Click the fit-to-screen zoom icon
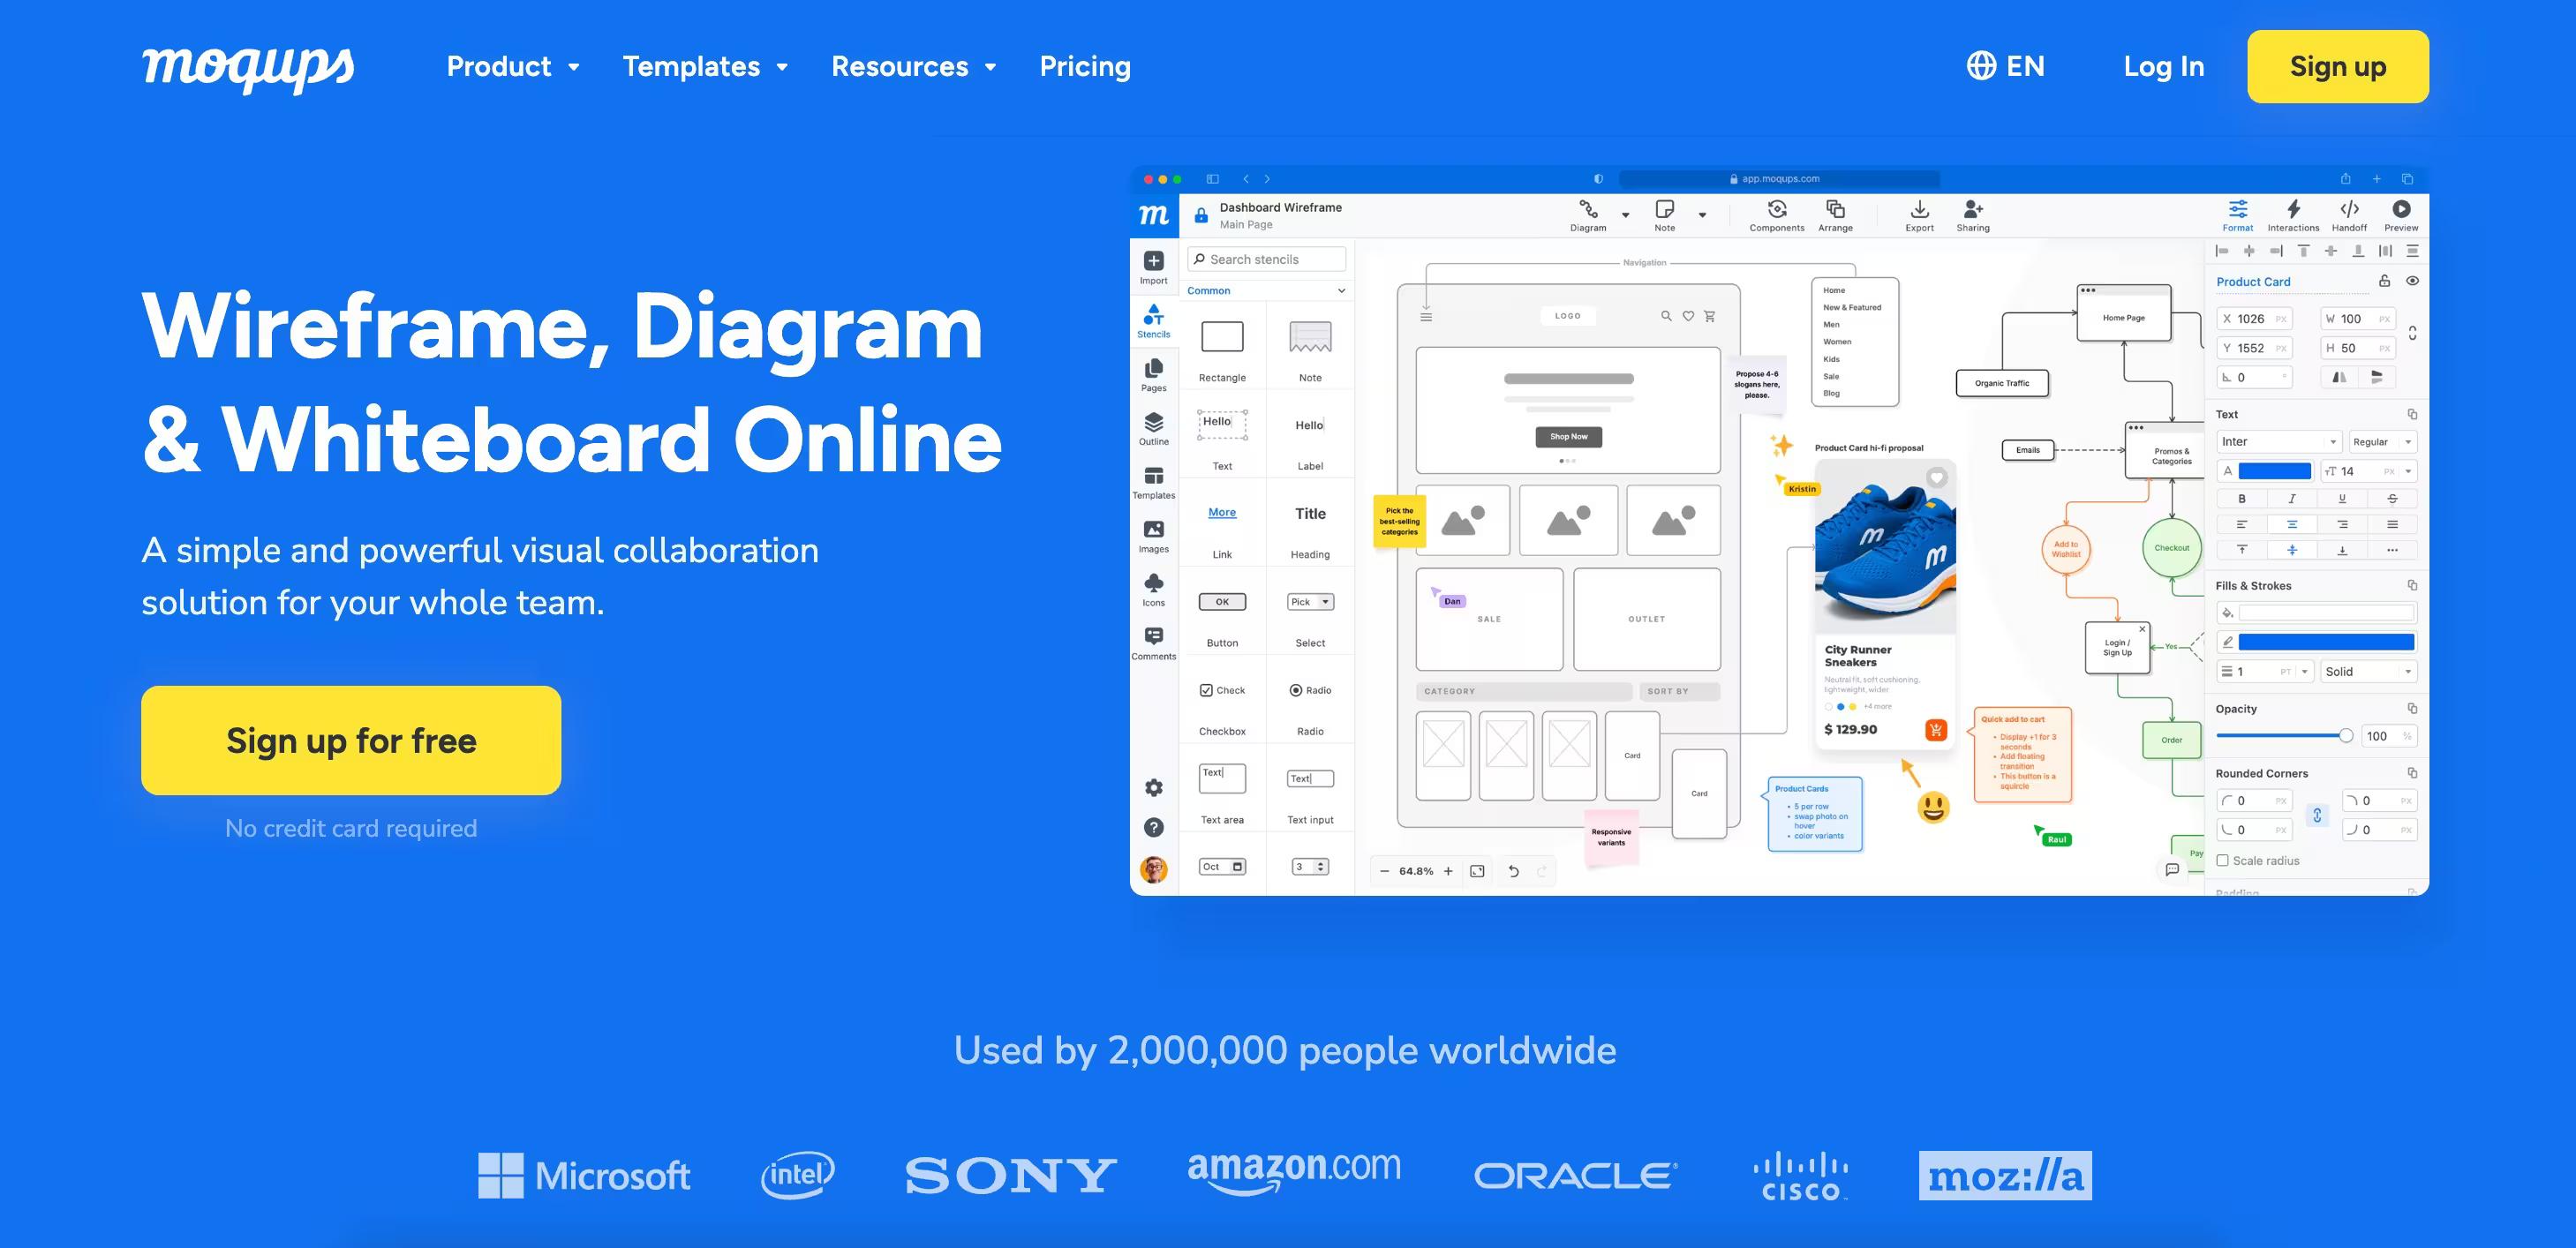2576x1248 pixels. pos(1477,871)
